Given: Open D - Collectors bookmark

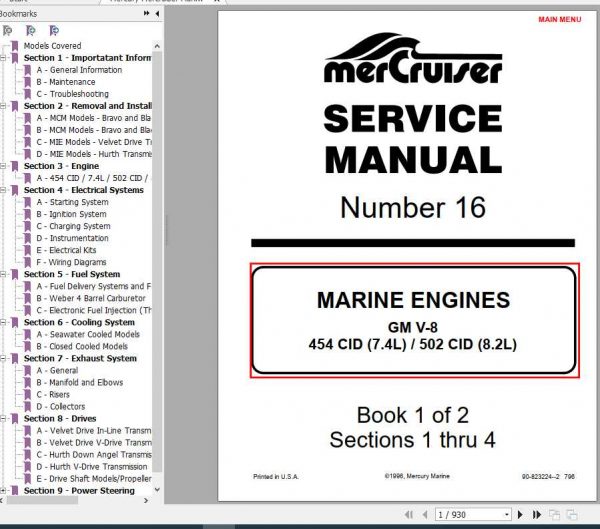Looking at the screenshot, I should [61, 407].
